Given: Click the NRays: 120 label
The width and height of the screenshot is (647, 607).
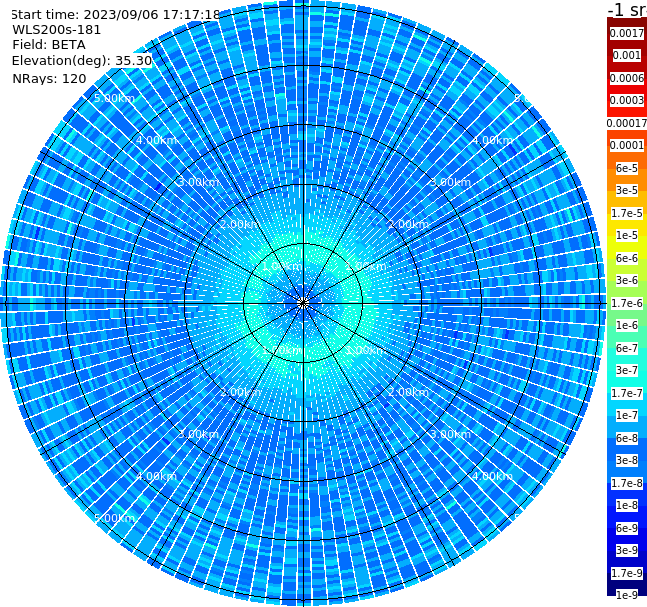Looking at the screenshot, I should click(x=49, y=78).
